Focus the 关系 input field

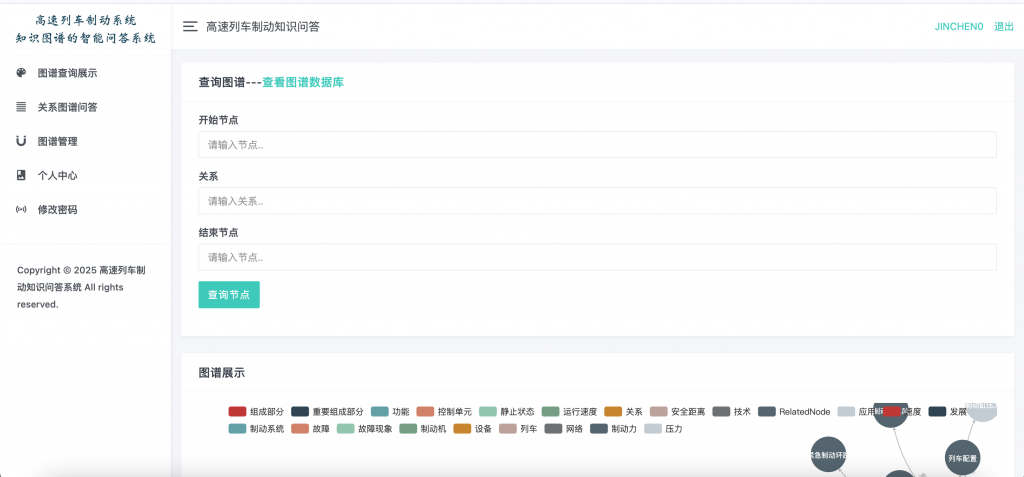[598, 201]
